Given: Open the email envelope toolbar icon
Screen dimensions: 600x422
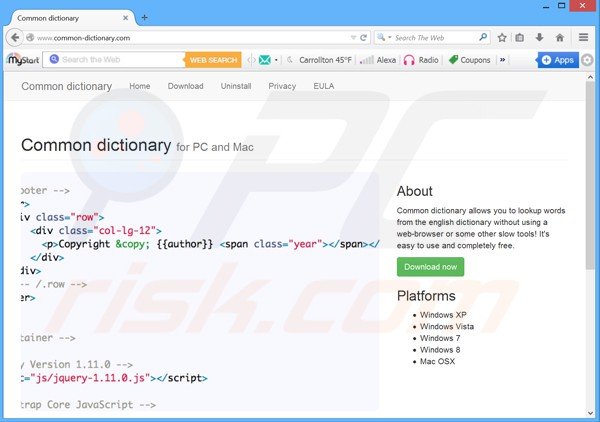Looking at the screenshot, I should click(264, 60).
